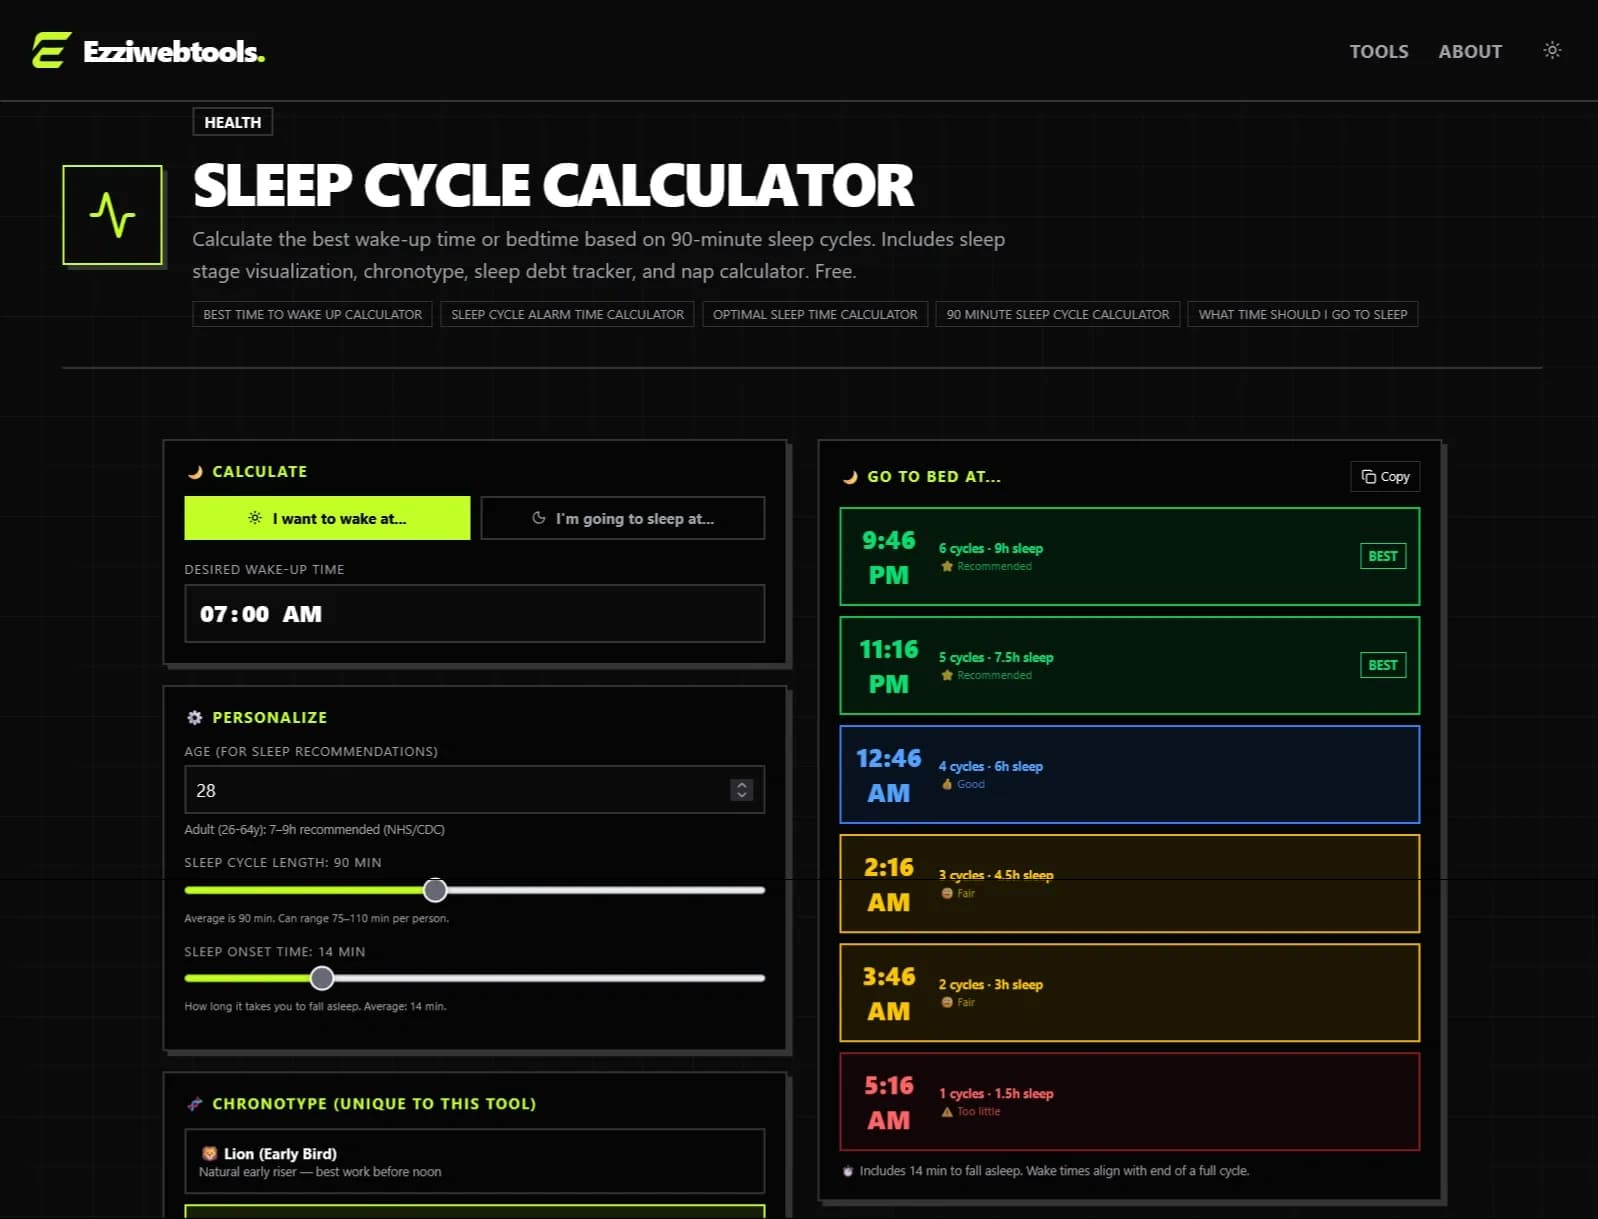Click '5 cycles · 7.5h sleep' text
Image resolution: width=1598 pixels, height=1219 pixels.
(996, 657)
